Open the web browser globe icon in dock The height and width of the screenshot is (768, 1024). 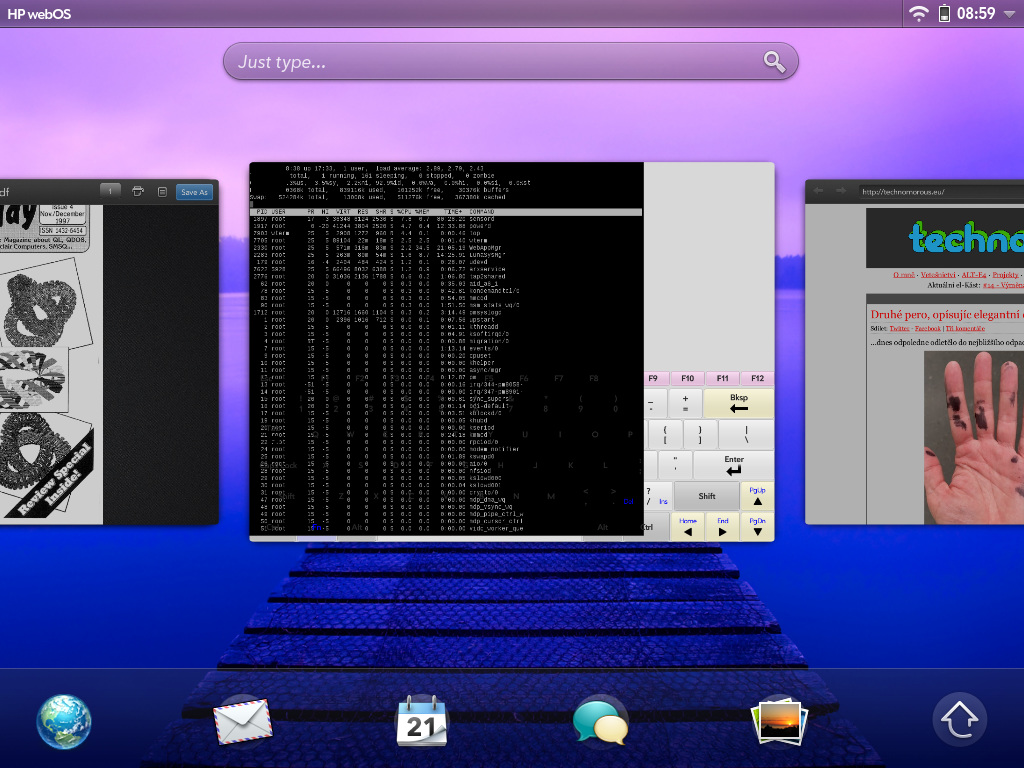[64, 722]
